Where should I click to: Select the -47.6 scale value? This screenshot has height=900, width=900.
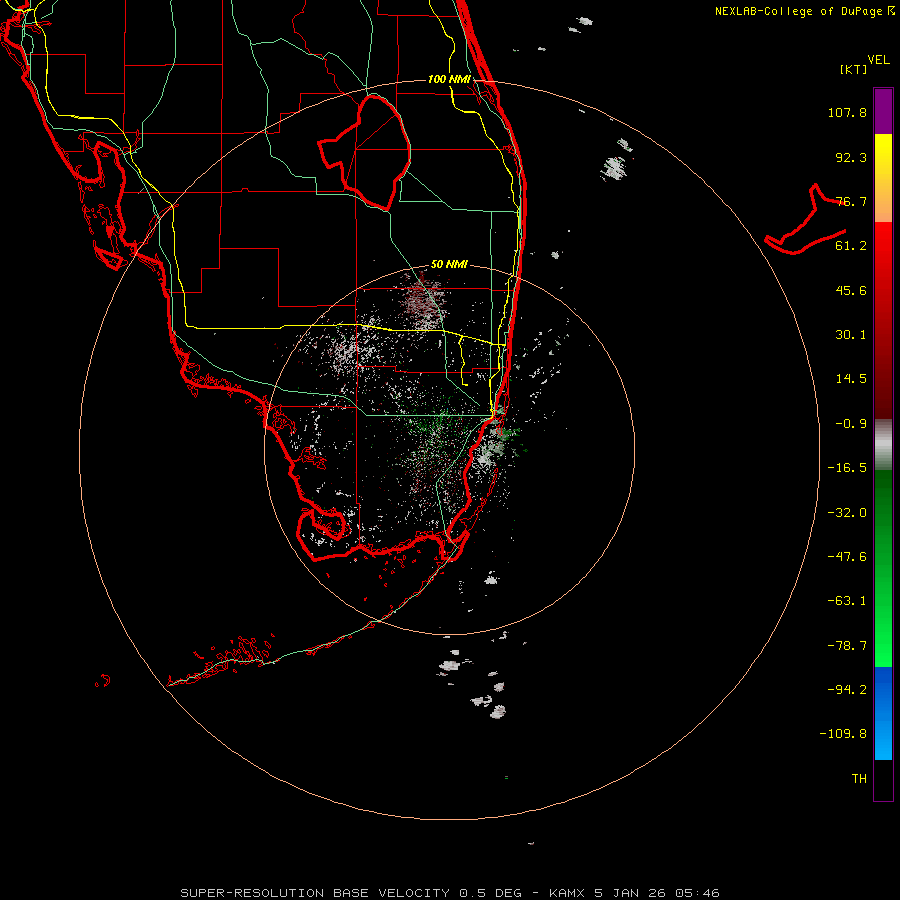[847, 557]
